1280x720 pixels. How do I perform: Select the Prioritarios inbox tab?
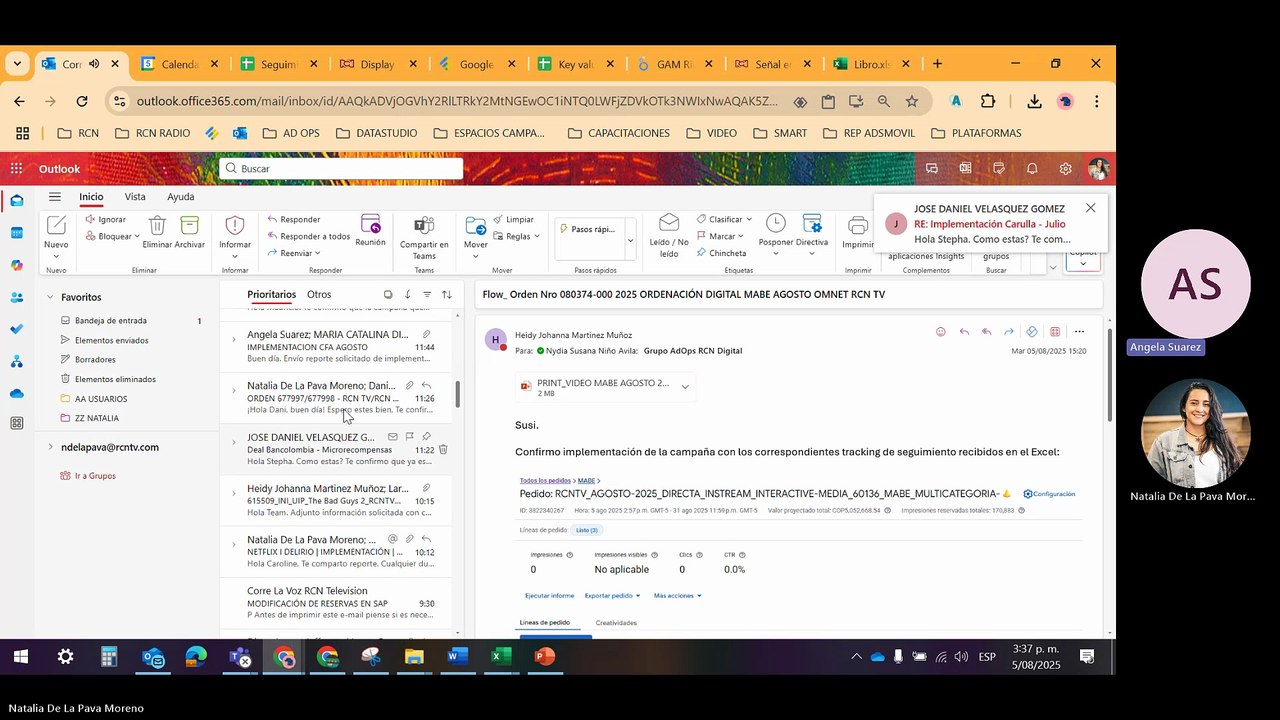[x=272, y=295]
